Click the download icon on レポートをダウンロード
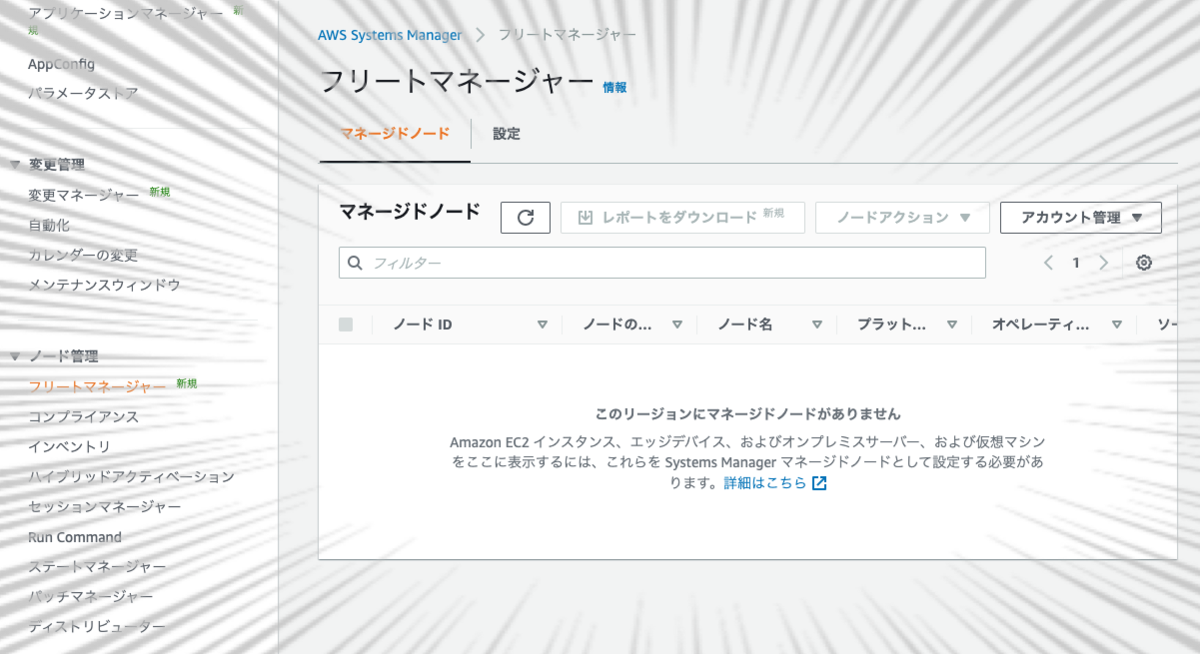The image size is (1200, 654). 586,217
